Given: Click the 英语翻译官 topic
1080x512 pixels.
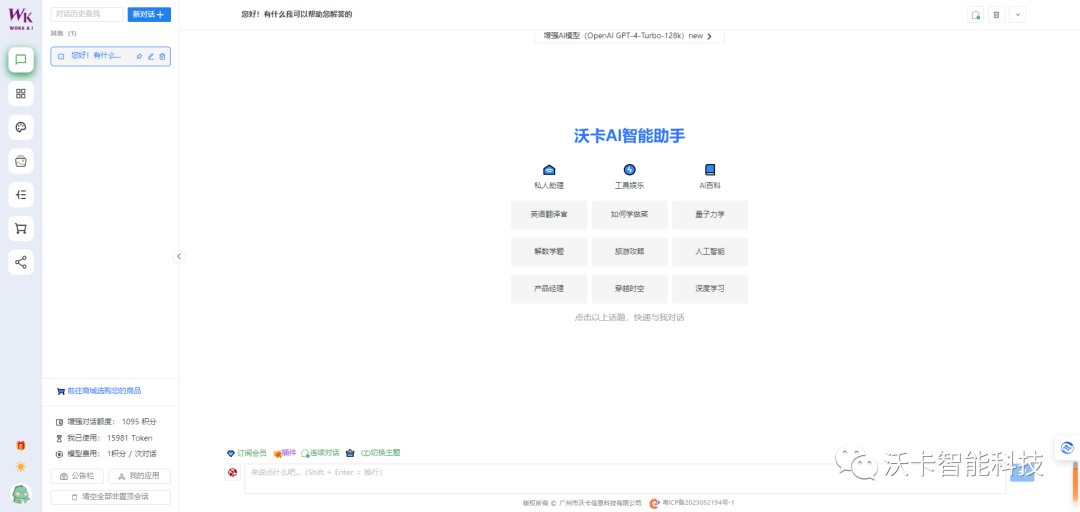Looking at the screenshot, I should click(x=549, y=215).
